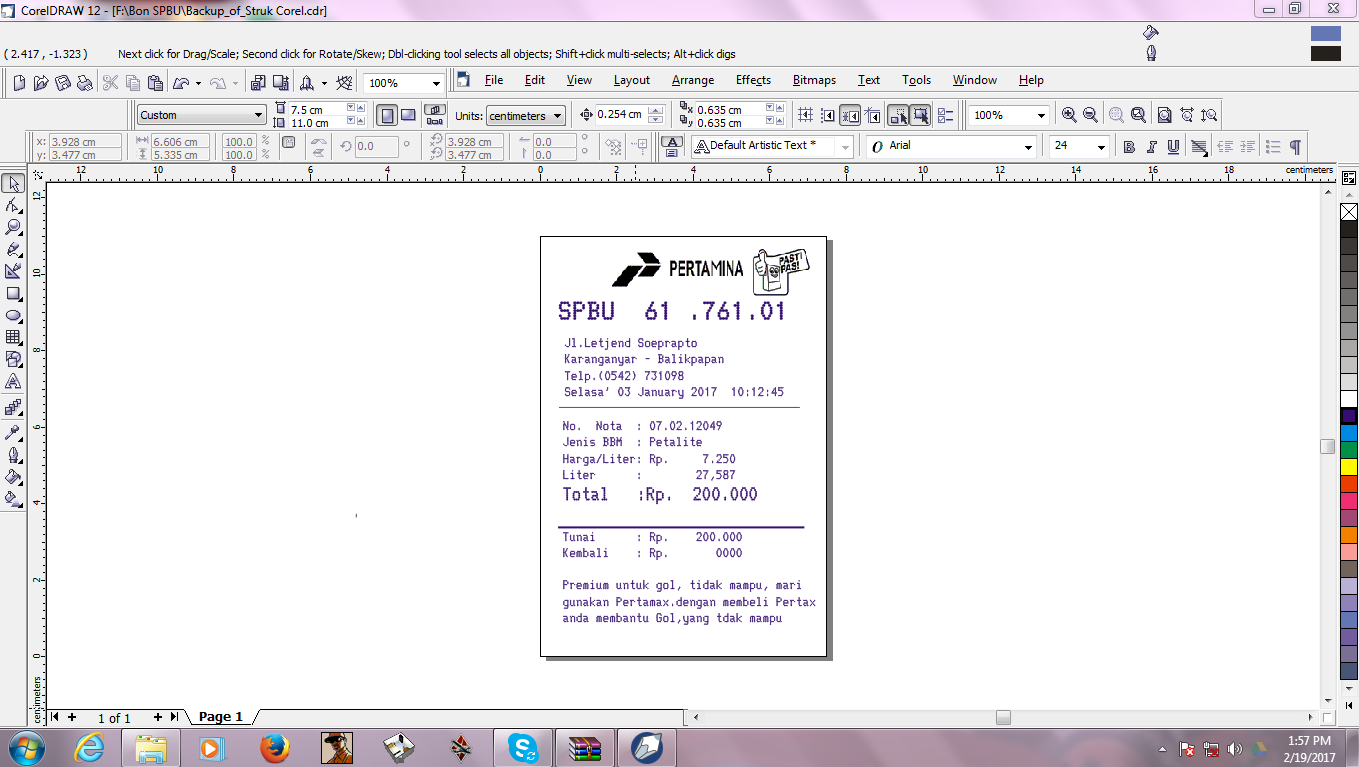Open the Bitmaps menu
The width and height of the screenshot is (1359, 767).
tap(814, 80)
